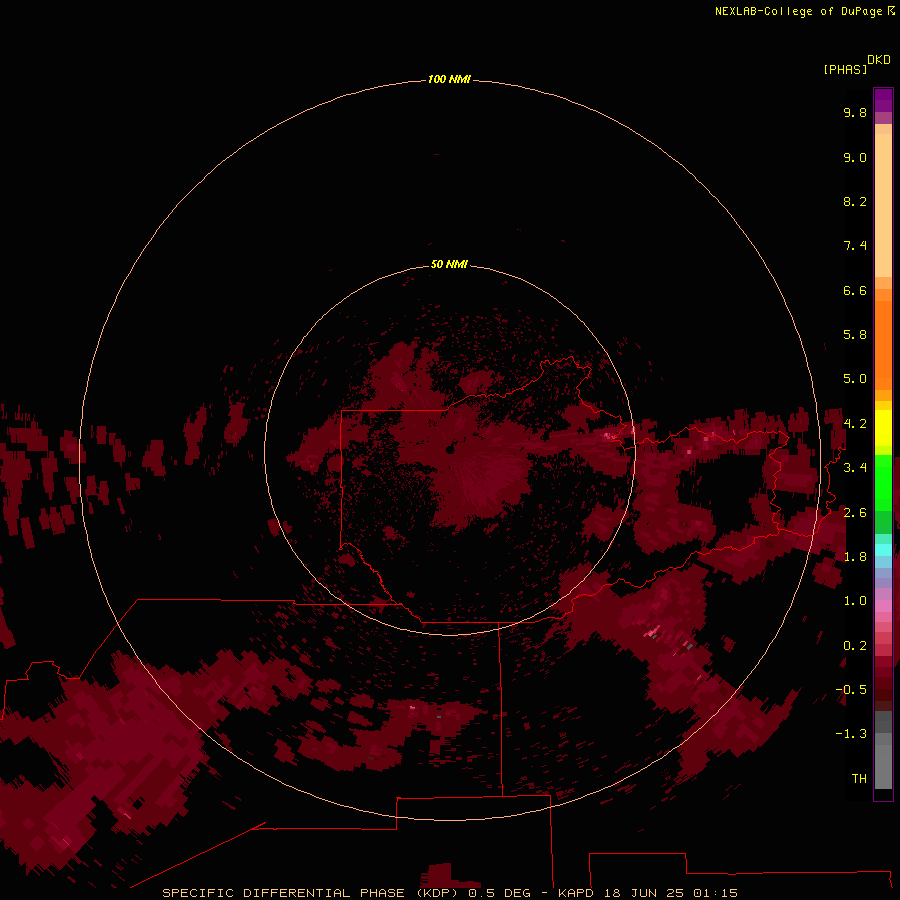
Task: Click the 2.6 value on the color scale
Action: click(x=855, y=513)
